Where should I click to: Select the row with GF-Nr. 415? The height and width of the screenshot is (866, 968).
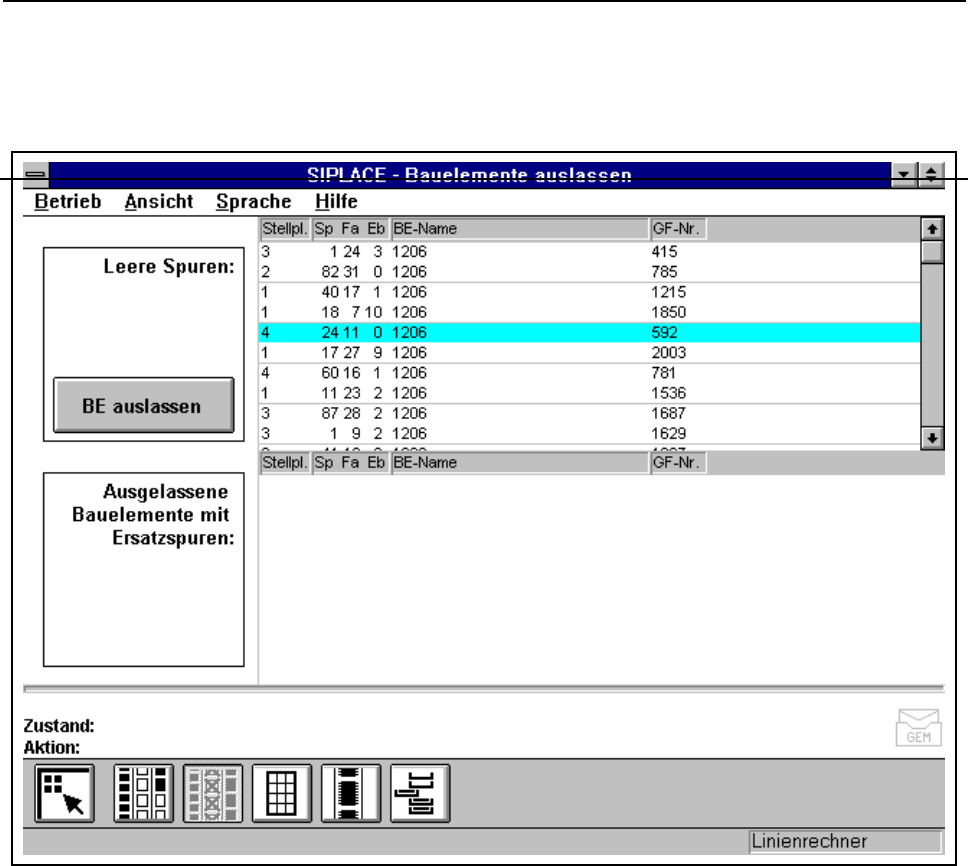click(590, 252)
